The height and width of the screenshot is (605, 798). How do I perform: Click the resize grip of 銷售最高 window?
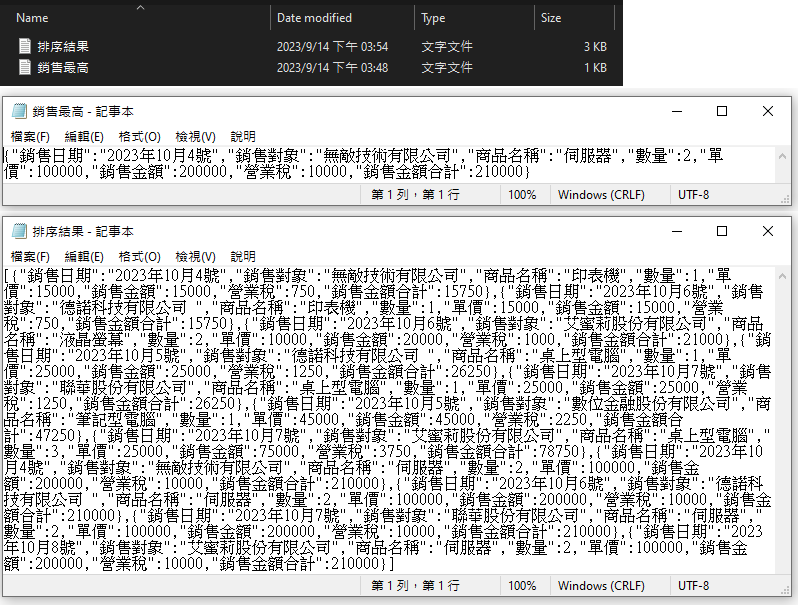(785, 199)
